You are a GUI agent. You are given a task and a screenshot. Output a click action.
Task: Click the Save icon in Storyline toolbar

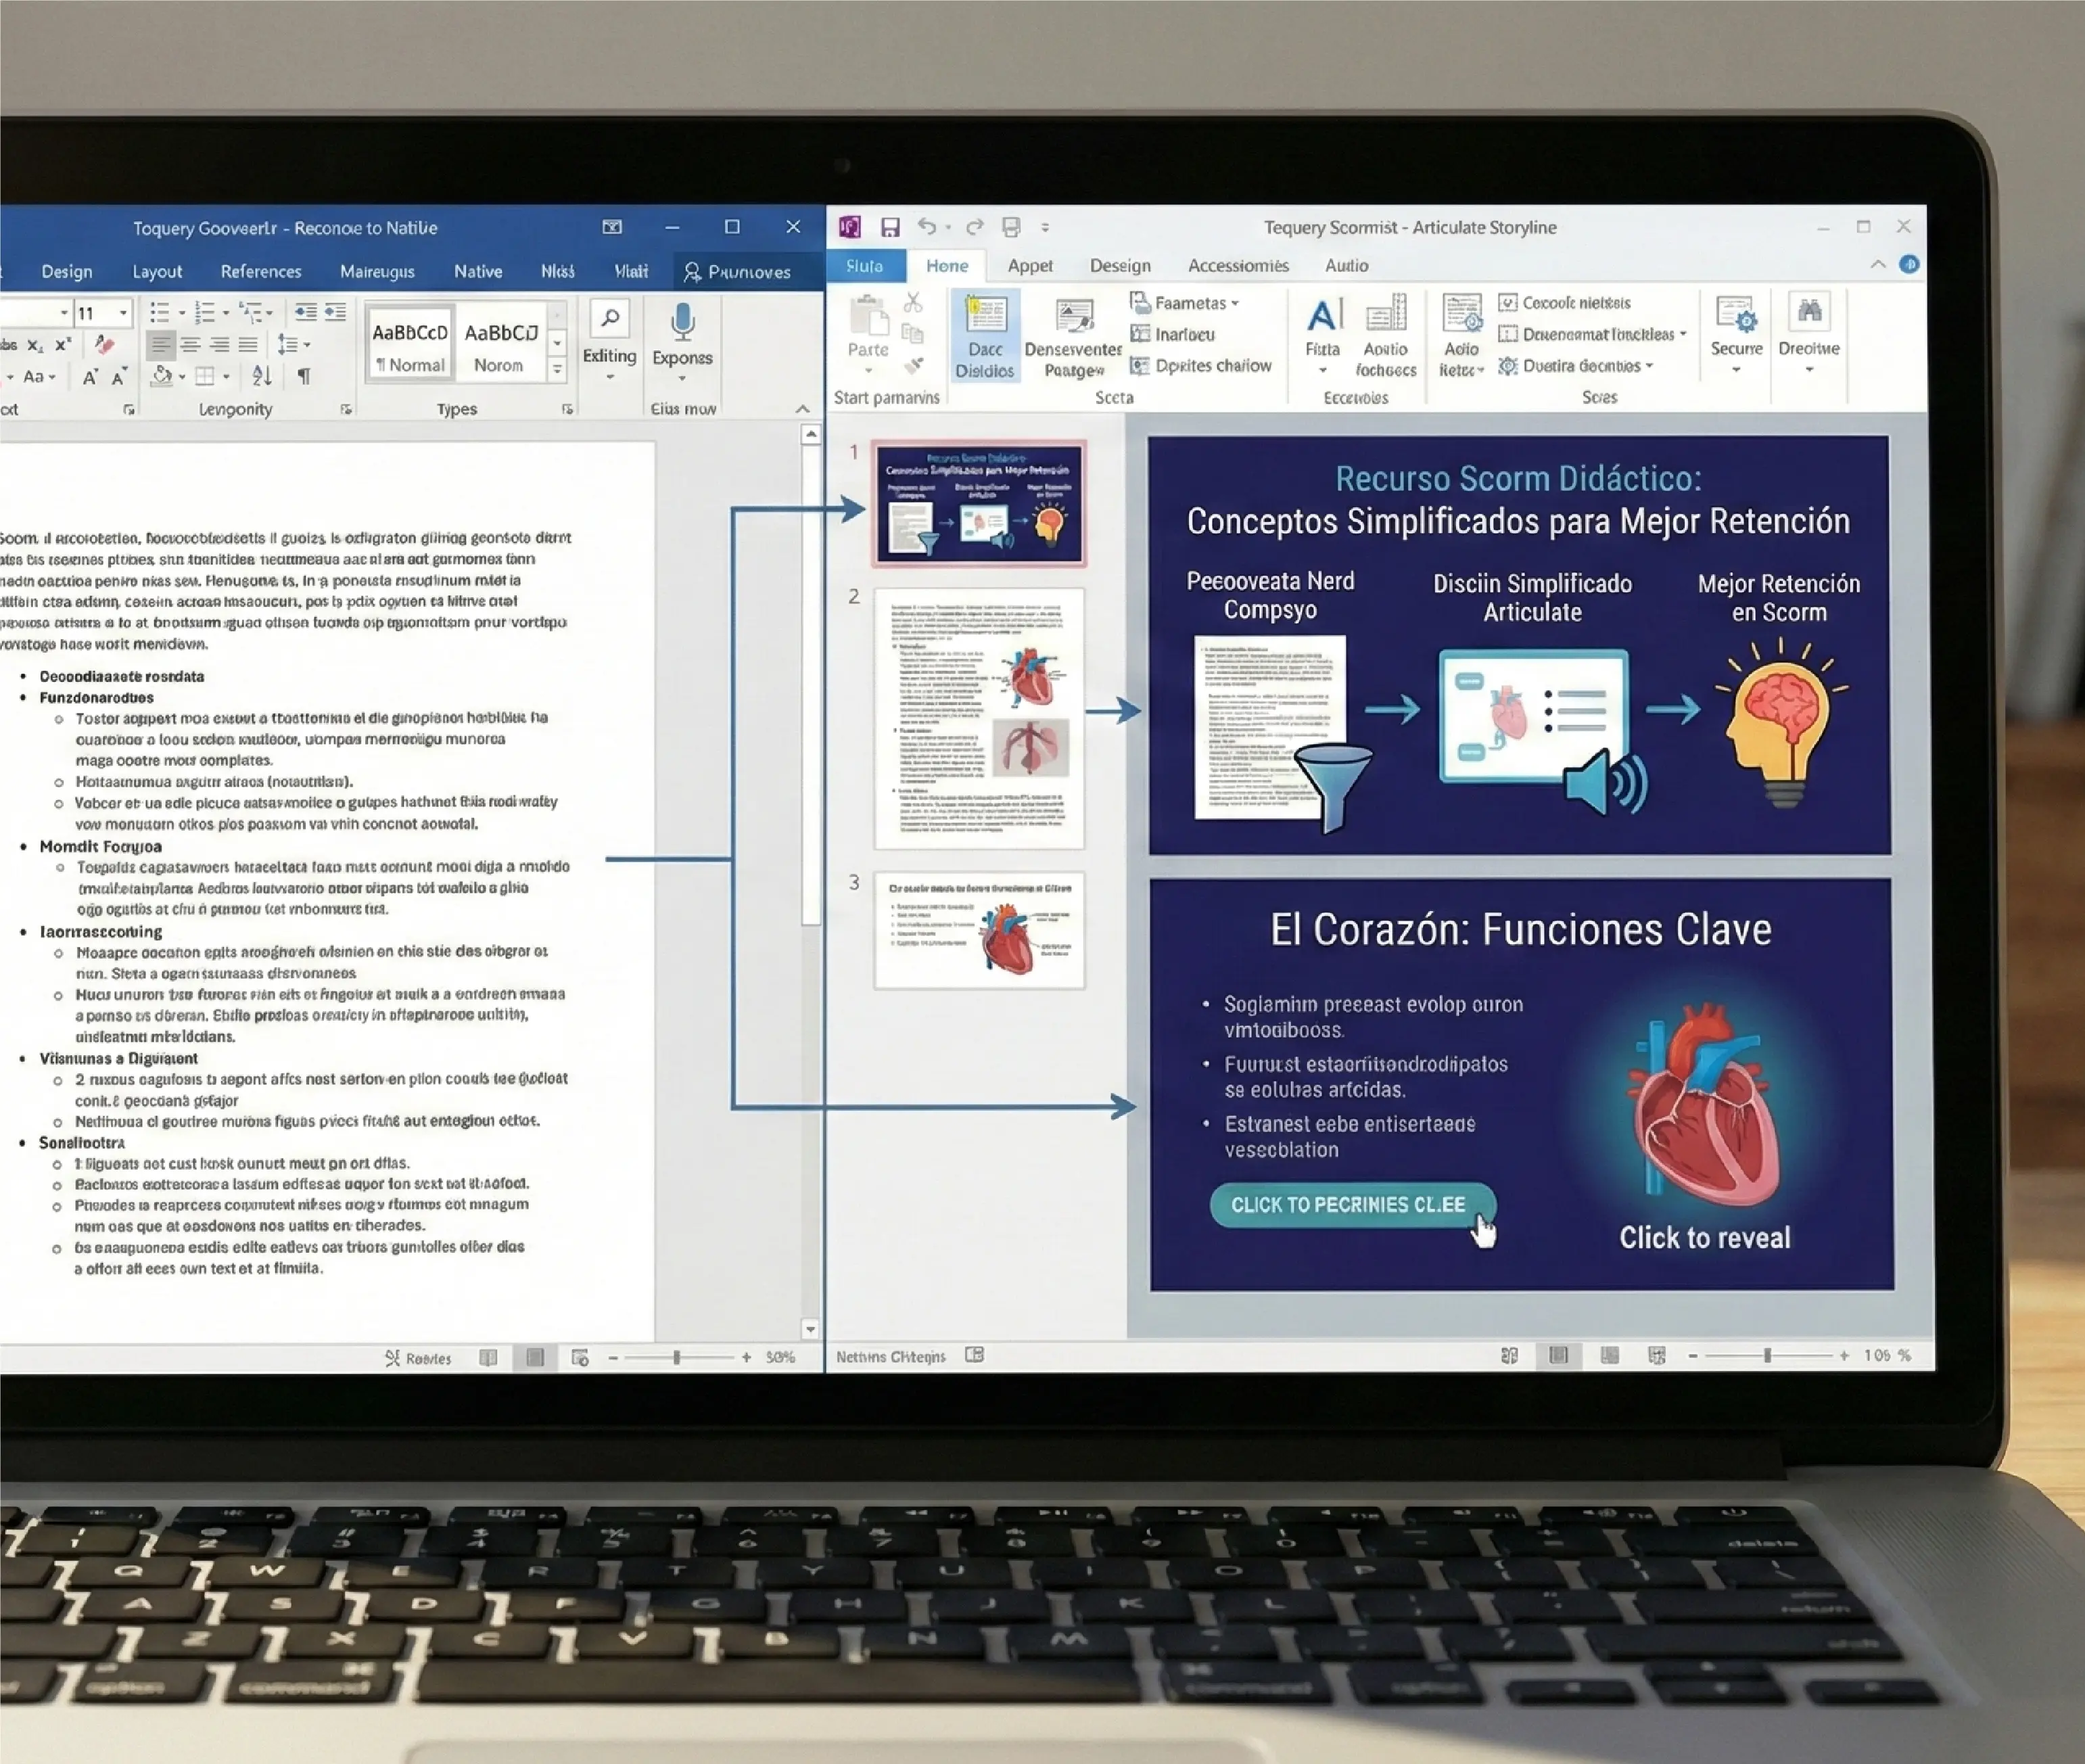coord(889,228)
